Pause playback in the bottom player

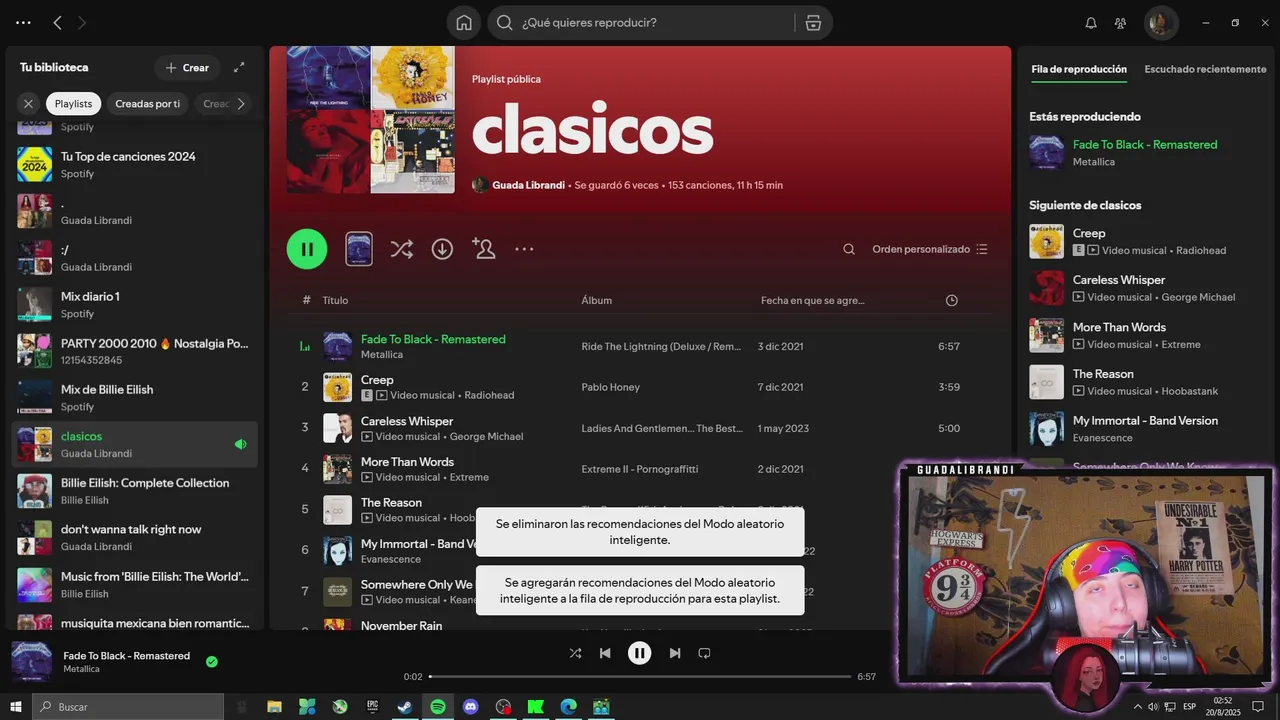click(640, 653)
